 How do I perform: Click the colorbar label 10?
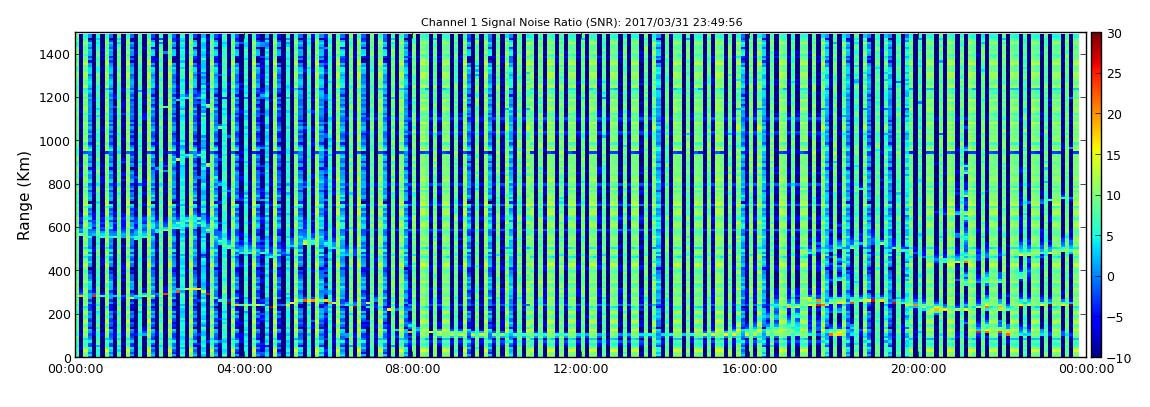(x=1114, y=195)
